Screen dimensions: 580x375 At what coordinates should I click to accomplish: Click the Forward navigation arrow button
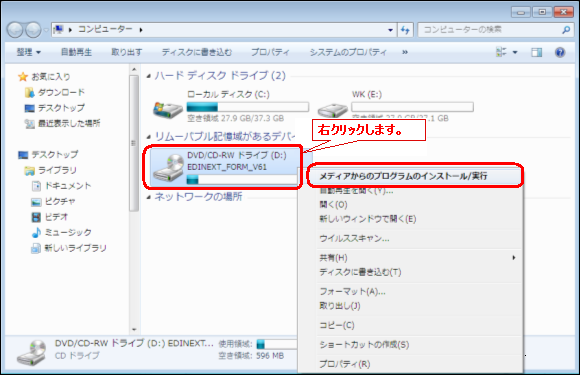[x=33, y=30]
